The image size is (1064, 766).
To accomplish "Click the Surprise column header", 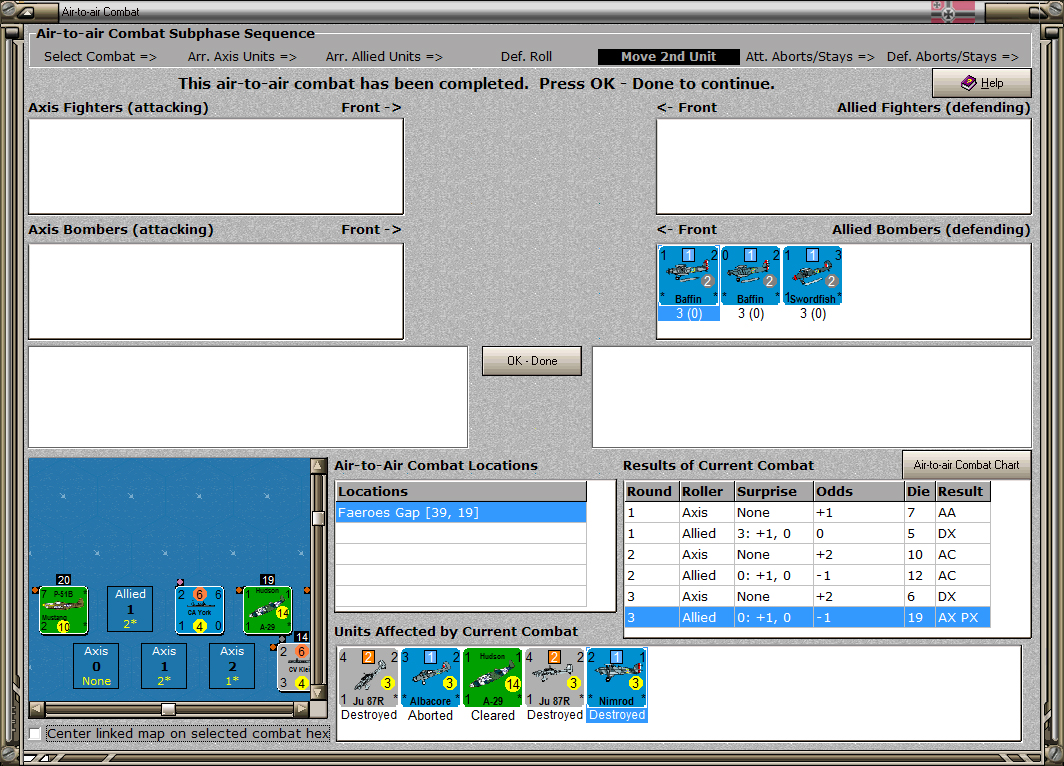I will [x=774, y=491].
